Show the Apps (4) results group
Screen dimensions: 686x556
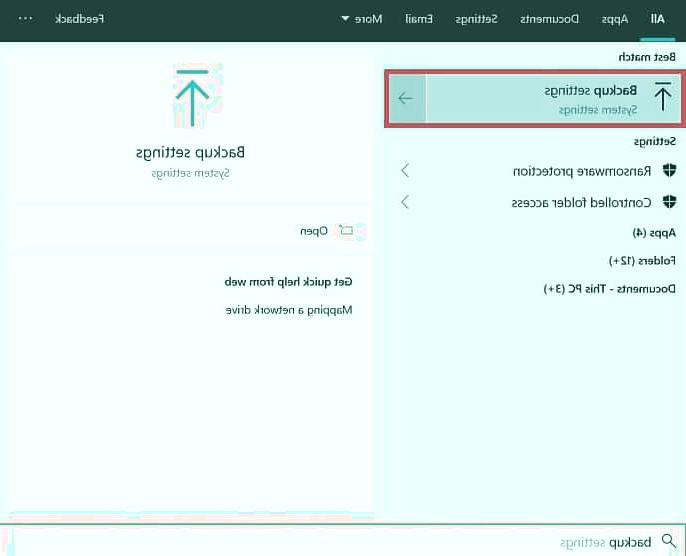tap(654, 233)
